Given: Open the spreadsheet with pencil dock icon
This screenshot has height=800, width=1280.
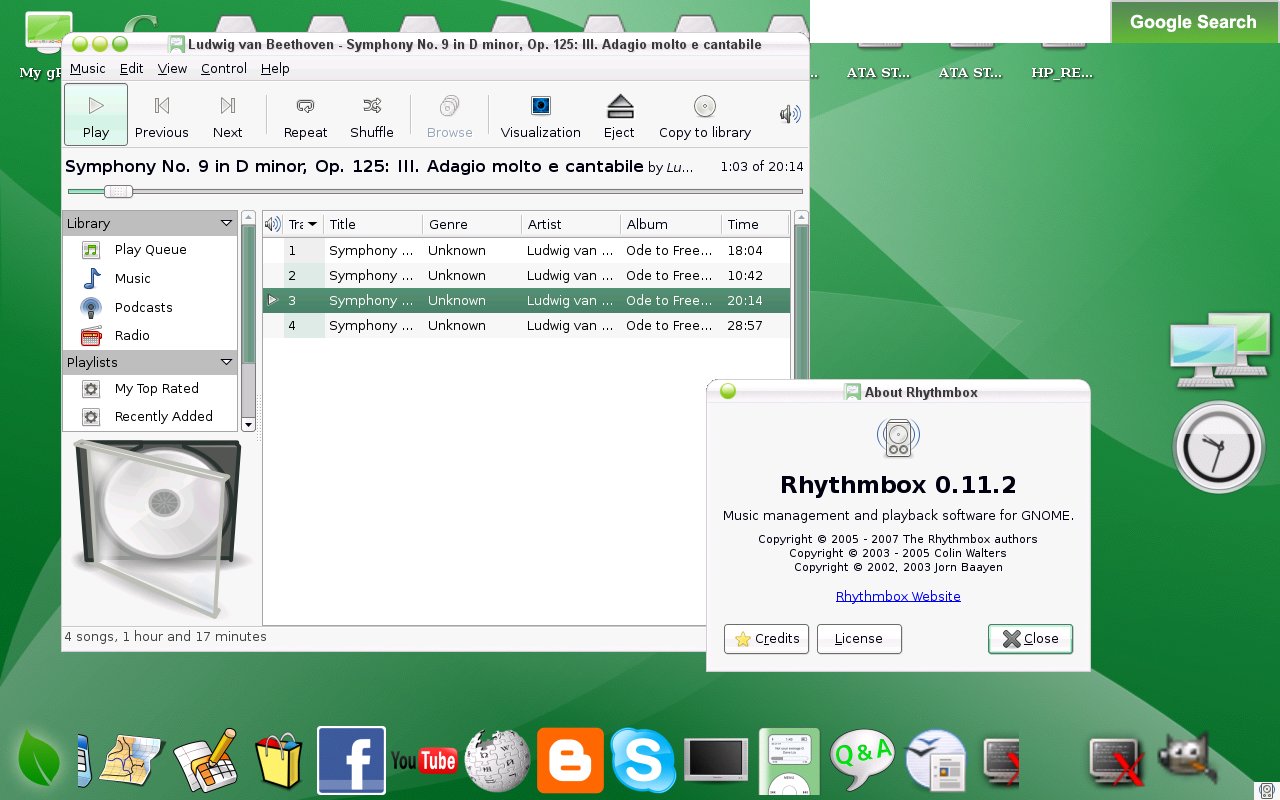Looking at the screenshot, I should 206,761.
